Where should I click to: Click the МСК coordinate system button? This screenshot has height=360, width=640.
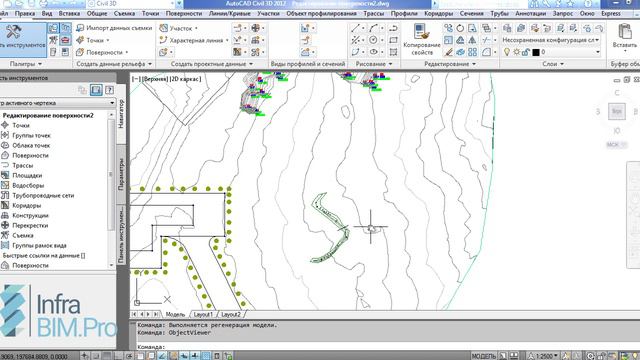(x=616, y=144)
